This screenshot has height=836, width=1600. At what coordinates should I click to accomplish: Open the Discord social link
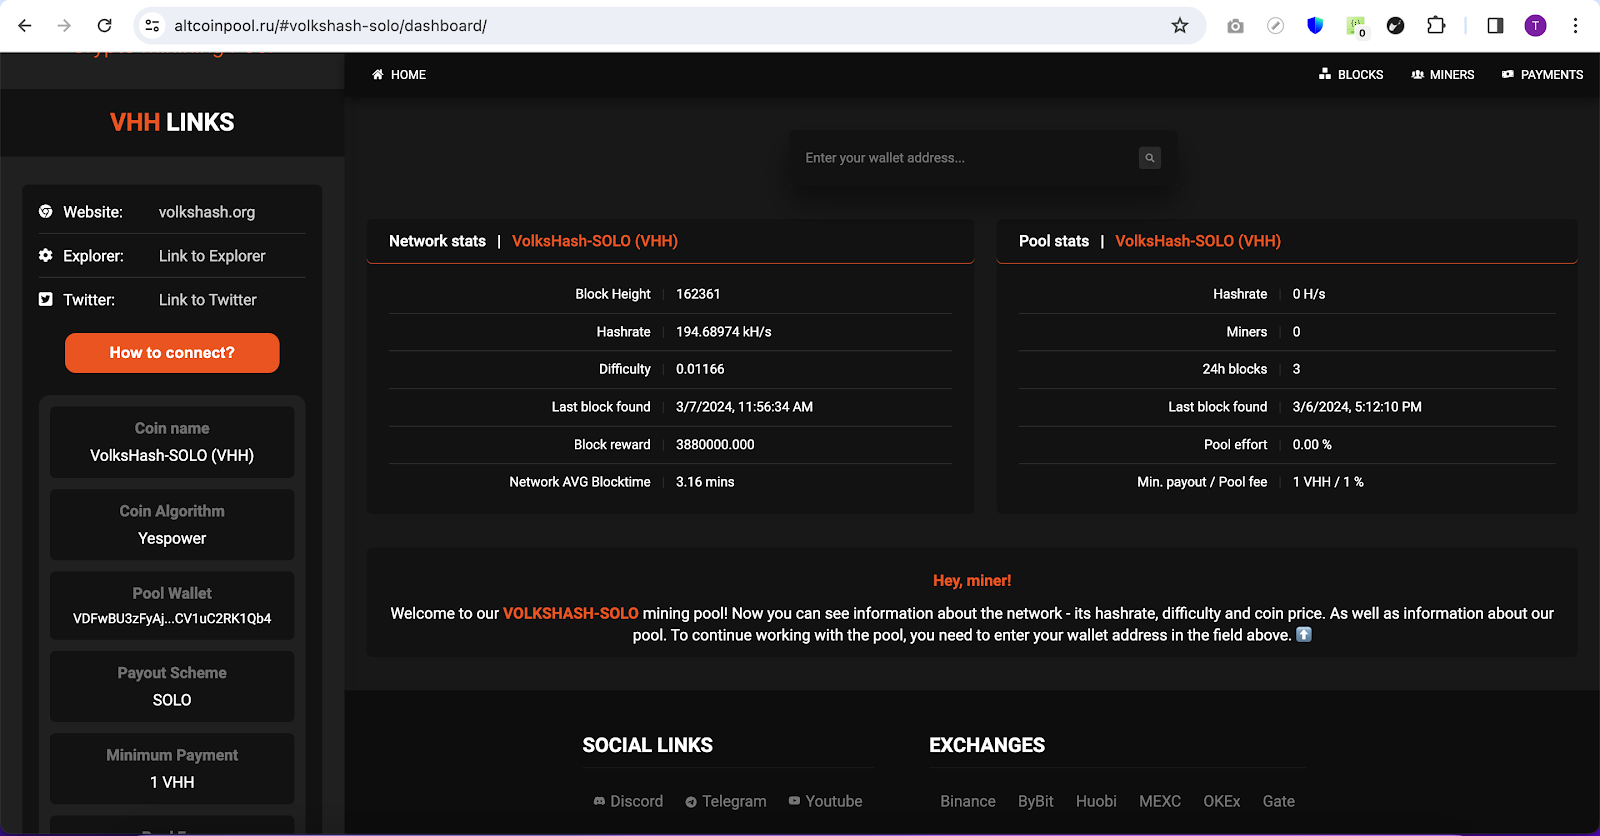pyautogui.click(x=628, y=802)
